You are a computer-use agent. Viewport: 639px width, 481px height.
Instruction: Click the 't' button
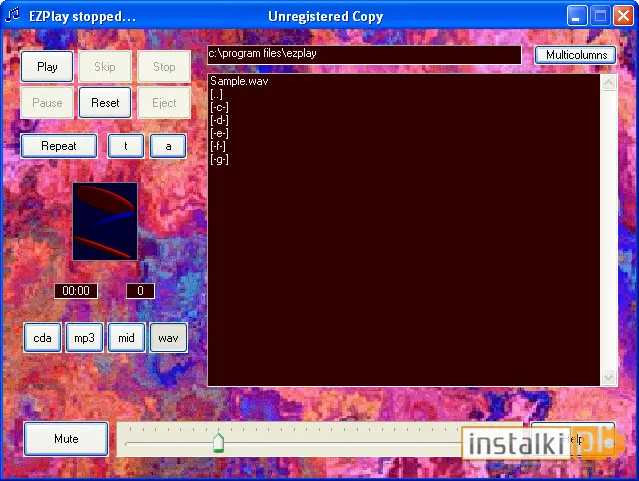point(126,146)
